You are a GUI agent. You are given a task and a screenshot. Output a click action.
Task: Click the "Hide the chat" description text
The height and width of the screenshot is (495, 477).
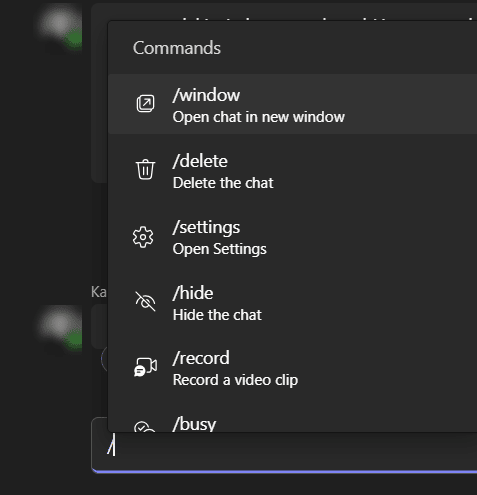(x=217, y=315)
